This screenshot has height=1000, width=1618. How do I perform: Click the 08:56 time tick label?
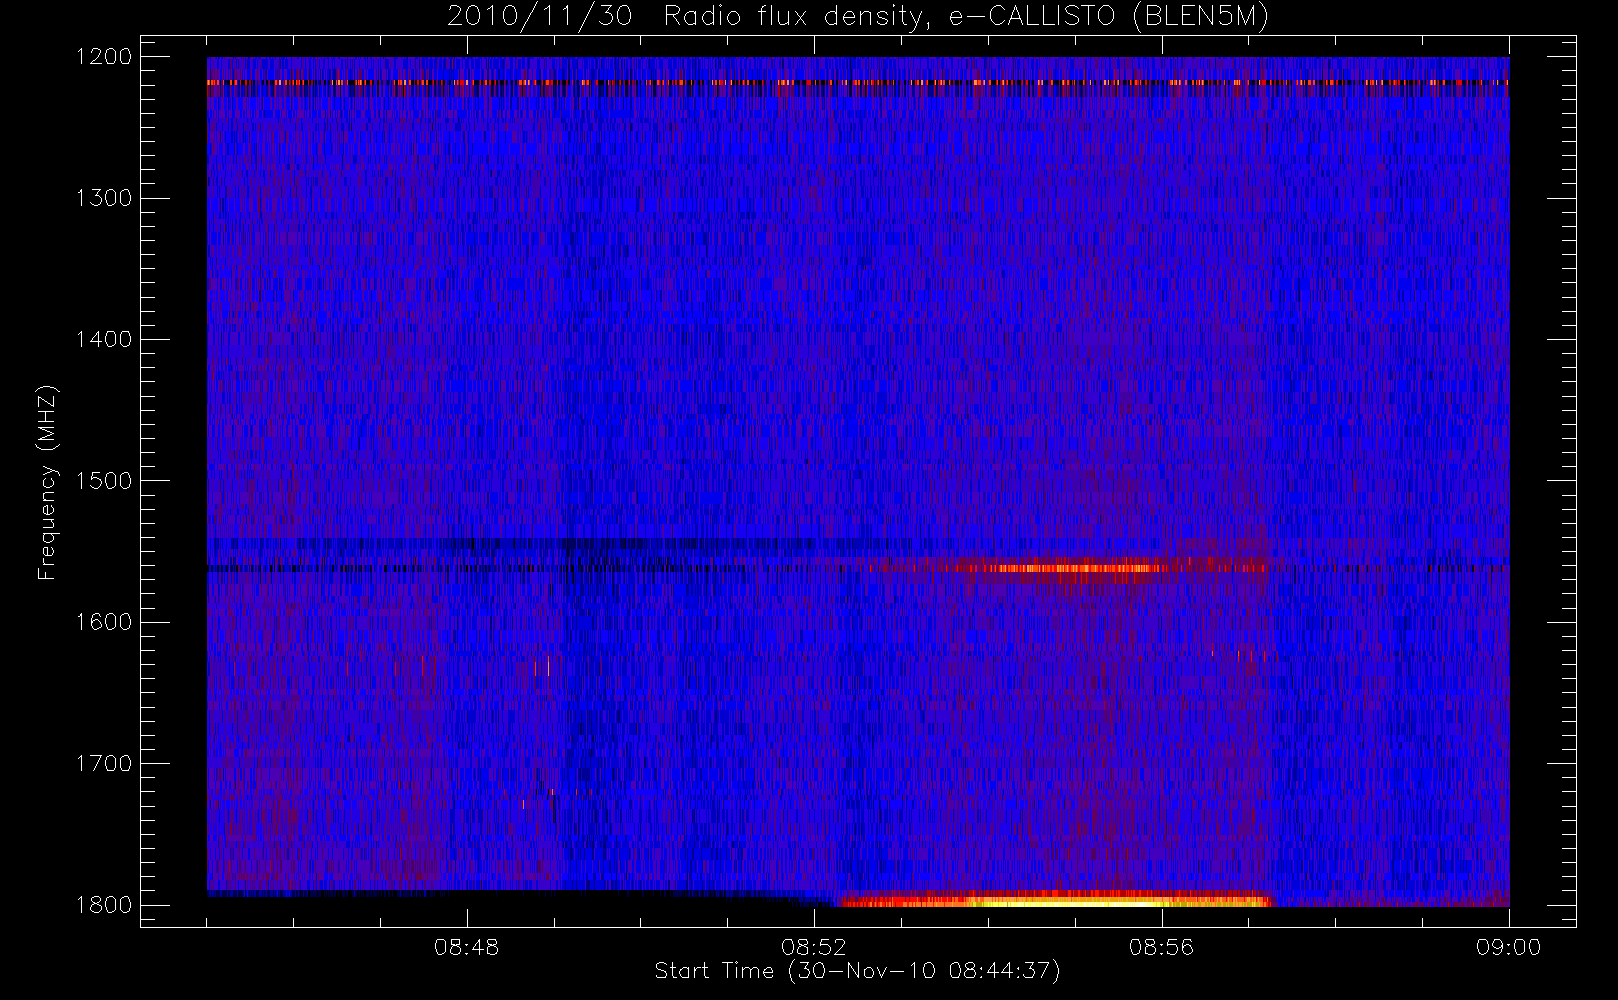[1161, 947]
